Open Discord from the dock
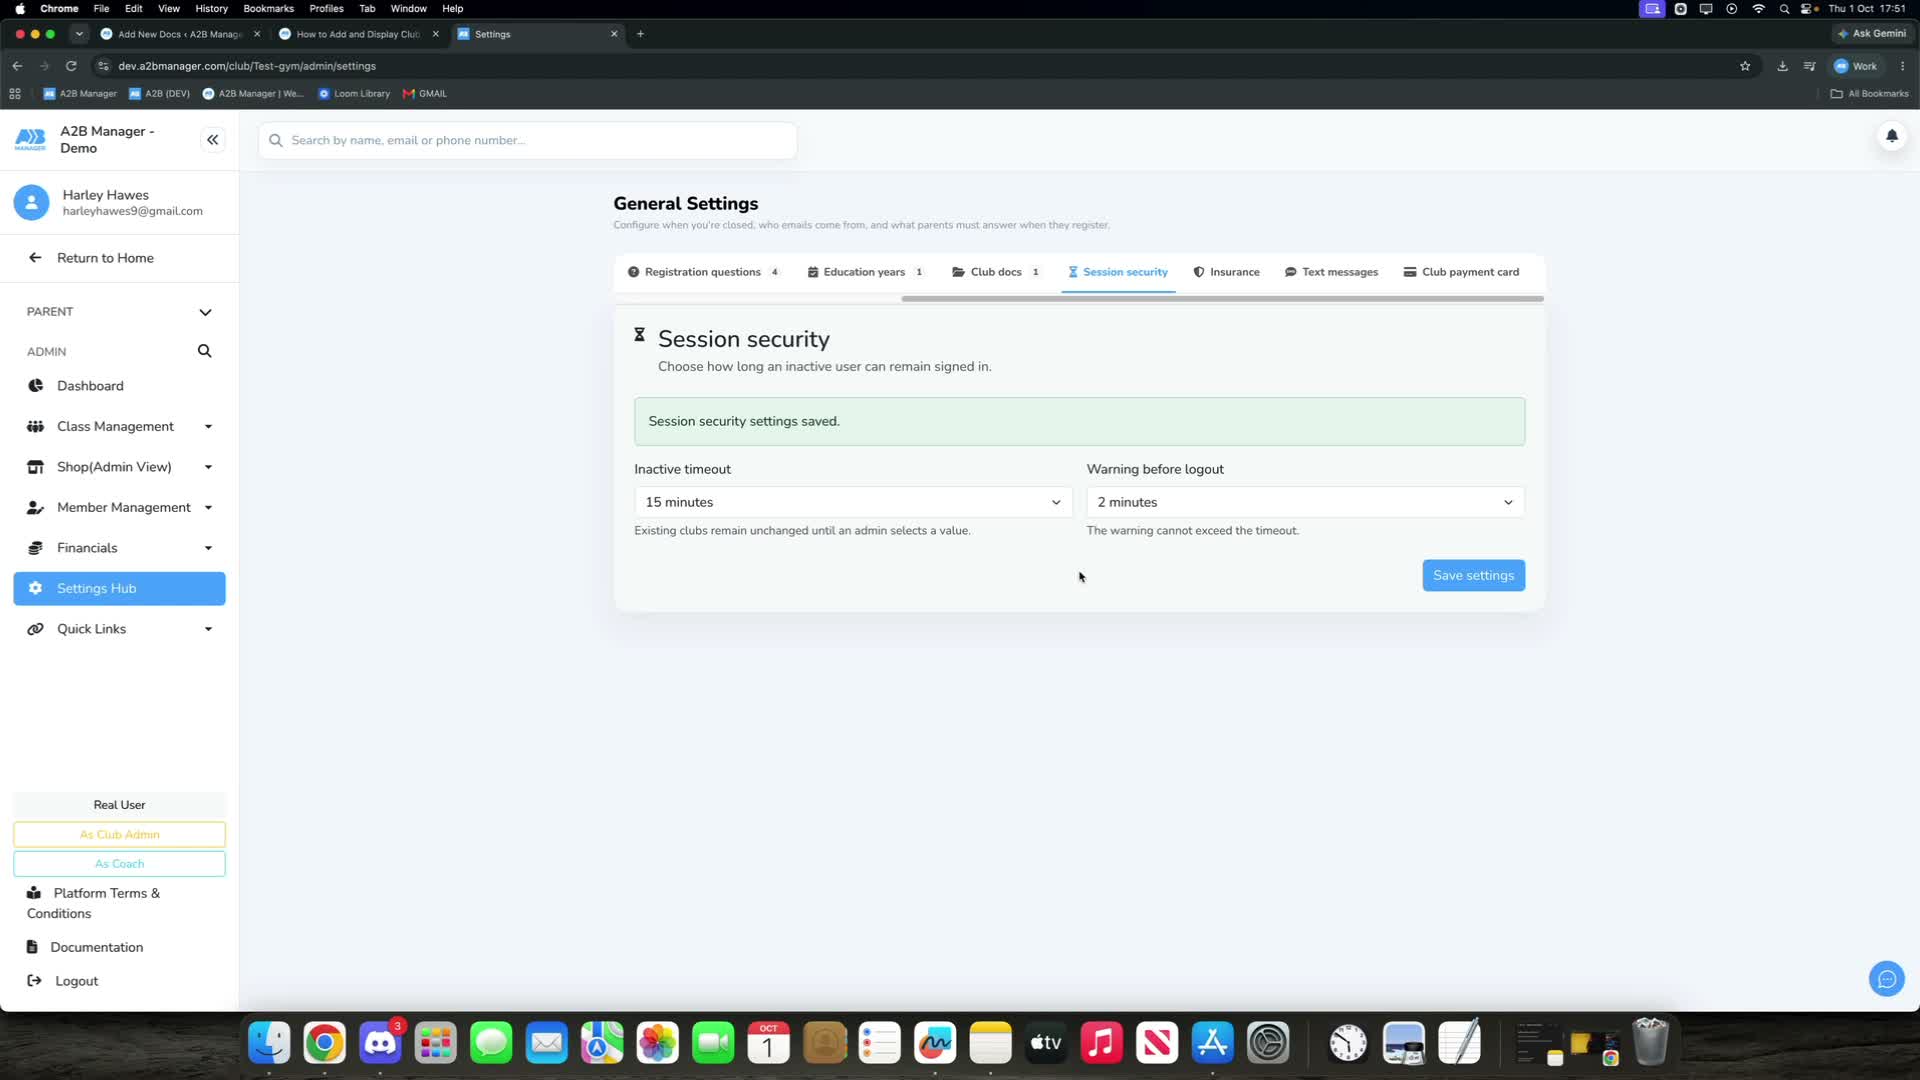Screen dimensions: 1920x1080 coord(380,1043)
